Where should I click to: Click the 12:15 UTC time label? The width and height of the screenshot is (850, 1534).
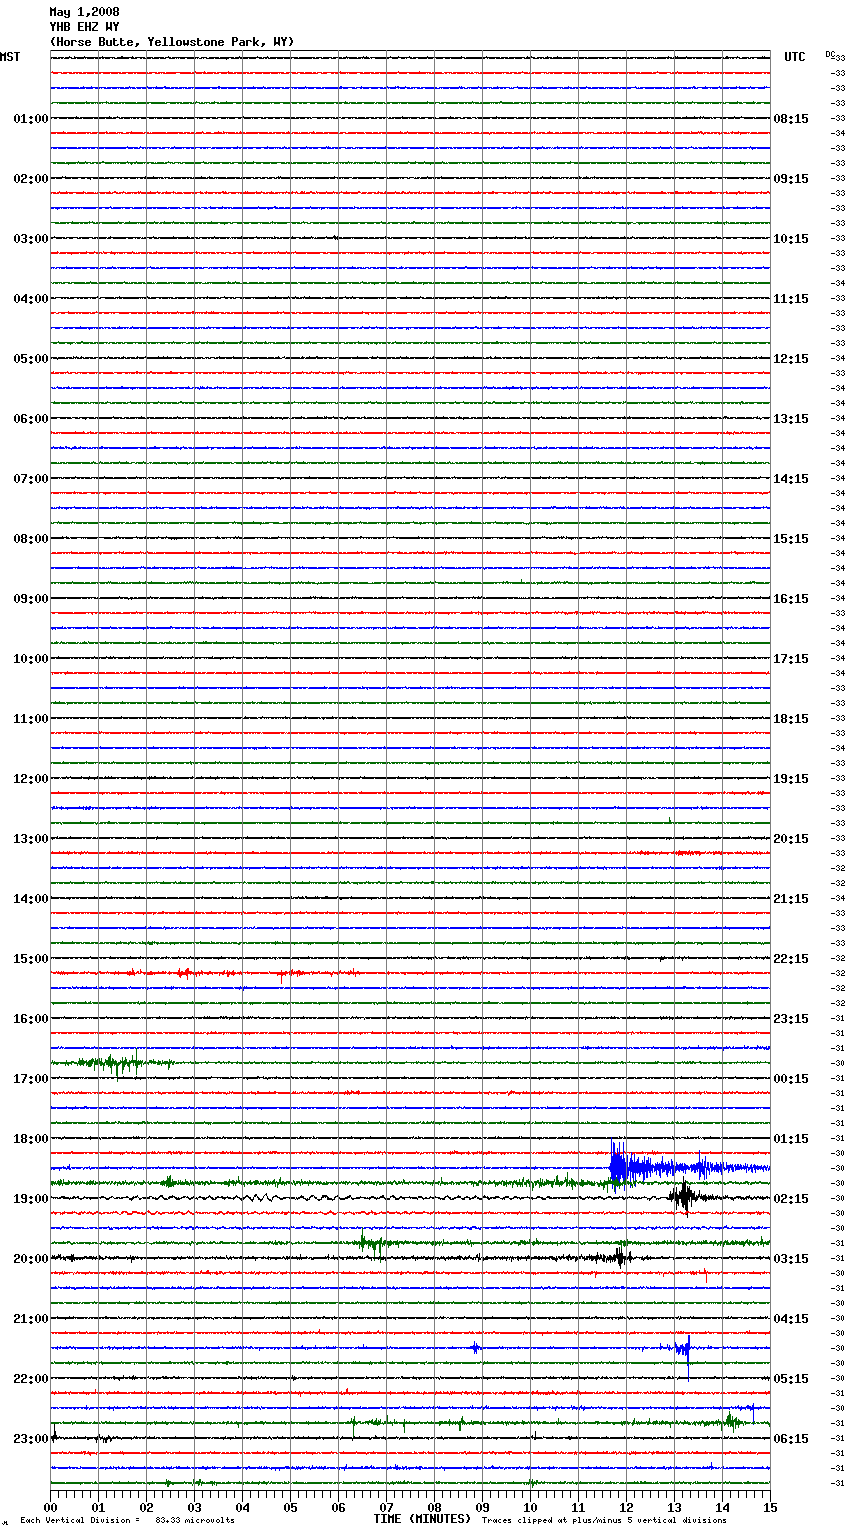(791, 359)
